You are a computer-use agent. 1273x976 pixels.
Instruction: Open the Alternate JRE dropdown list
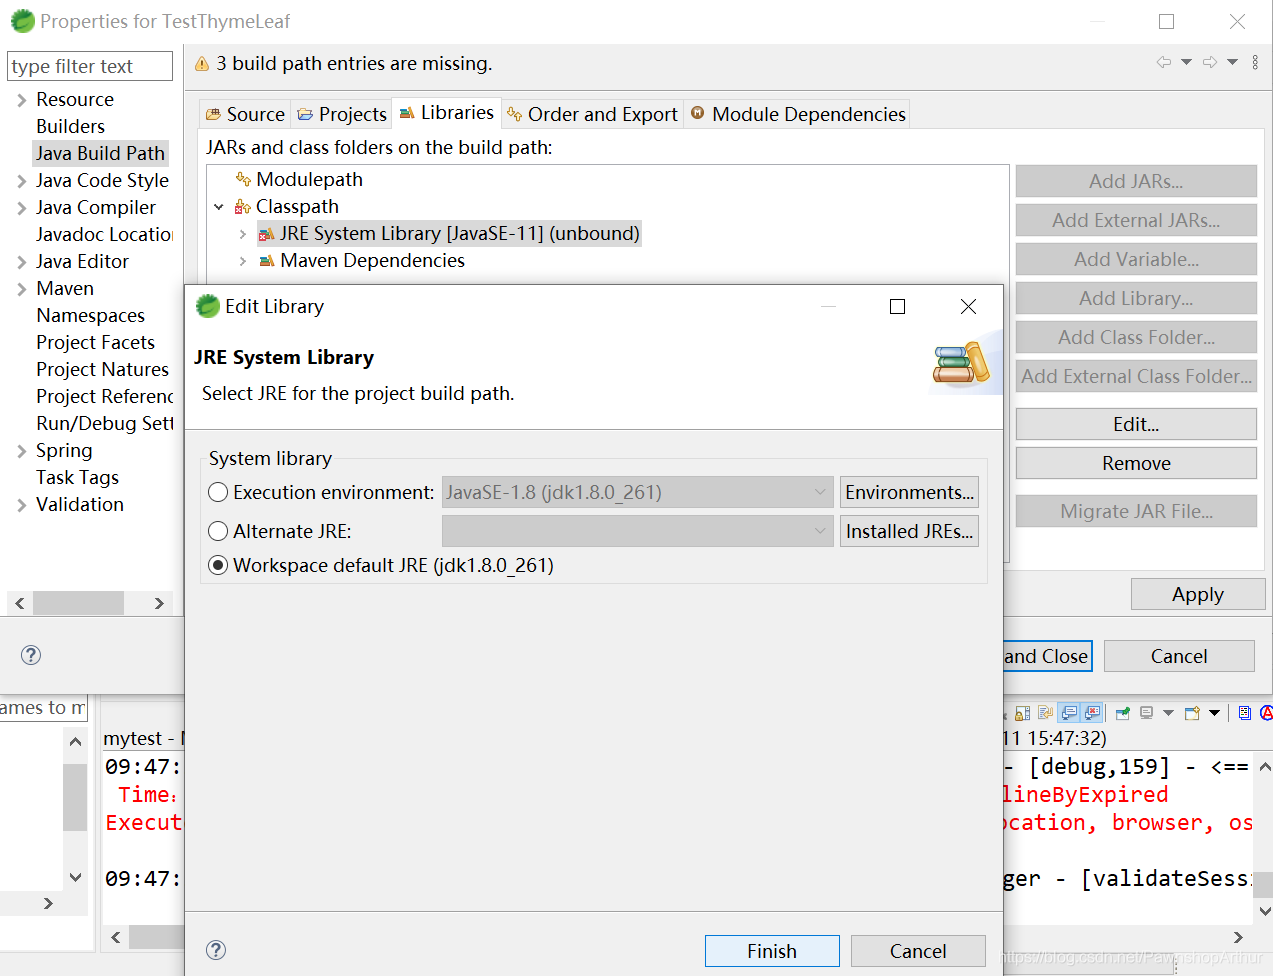[x=821, y=531]
